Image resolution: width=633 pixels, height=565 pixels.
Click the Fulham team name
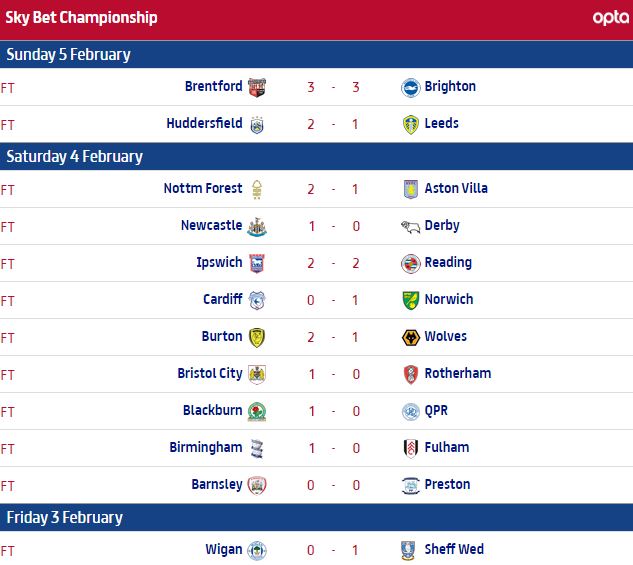click(446, 448)
